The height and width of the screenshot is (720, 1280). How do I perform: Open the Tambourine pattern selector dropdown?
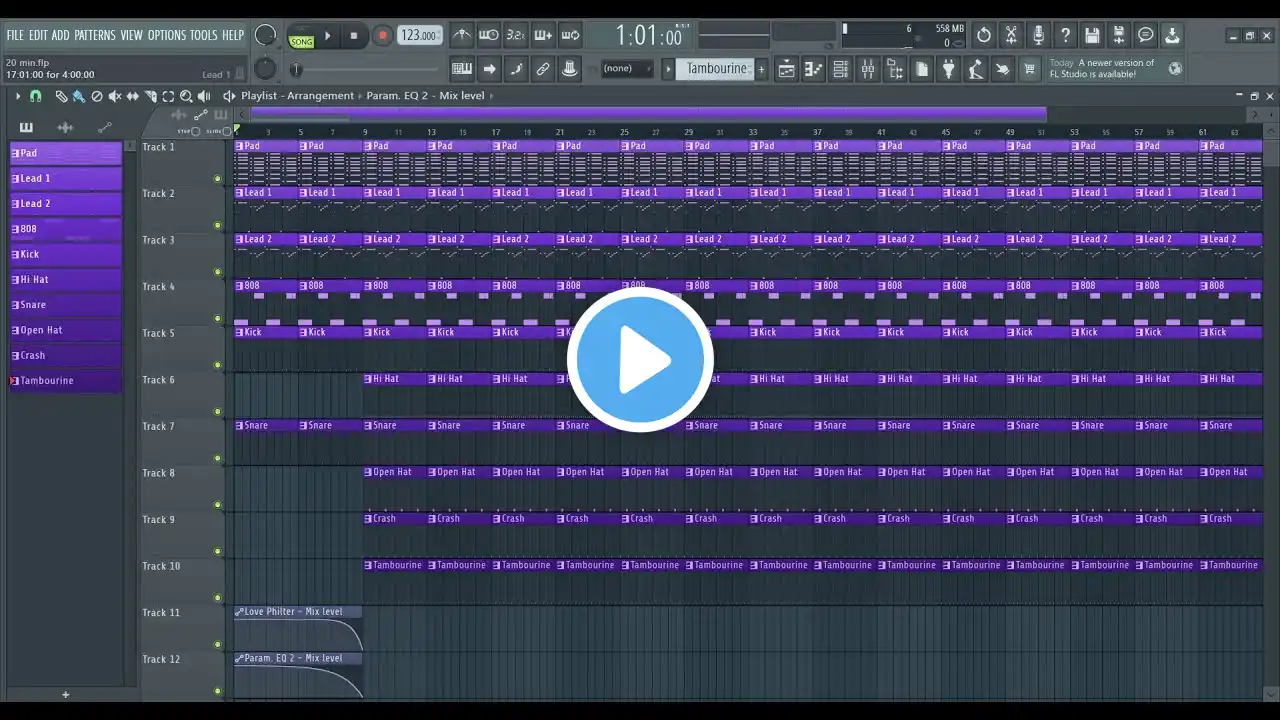(716, 69)
